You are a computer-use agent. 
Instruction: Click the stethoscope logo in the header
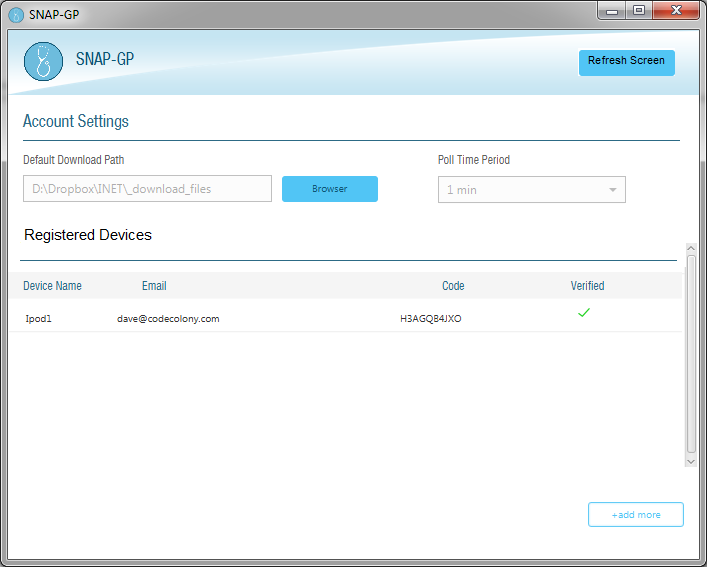[43, 61]
